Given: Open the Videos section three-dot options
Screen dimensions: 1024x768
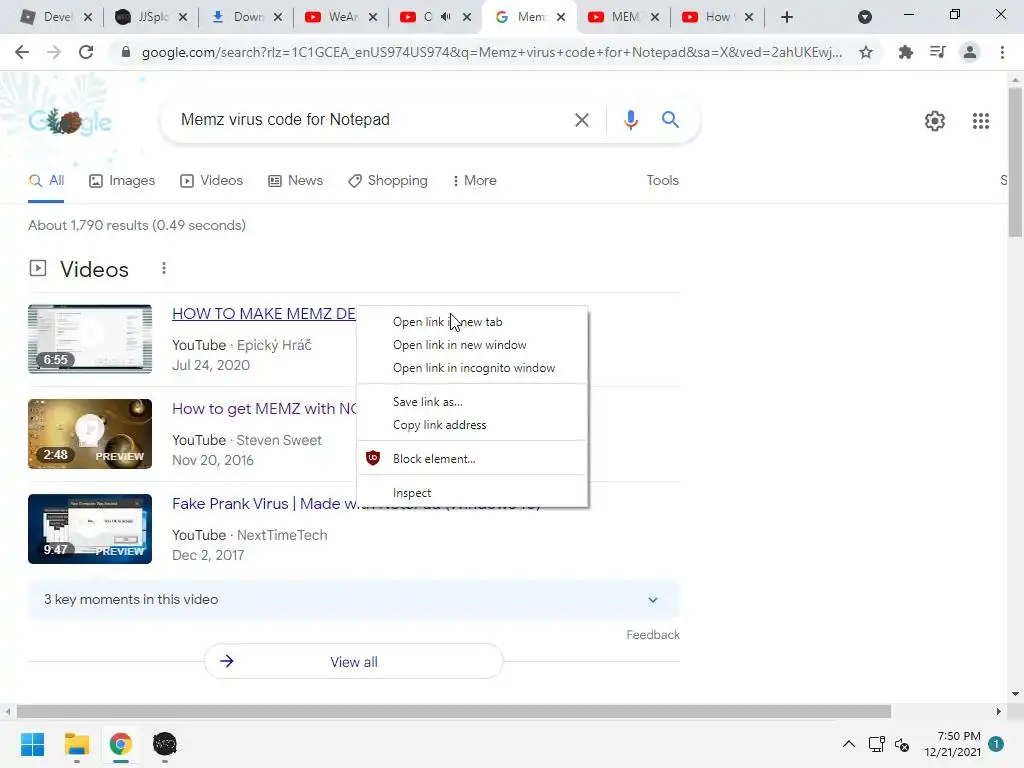Looking at the screenshot, I should (x=164, y=268).
